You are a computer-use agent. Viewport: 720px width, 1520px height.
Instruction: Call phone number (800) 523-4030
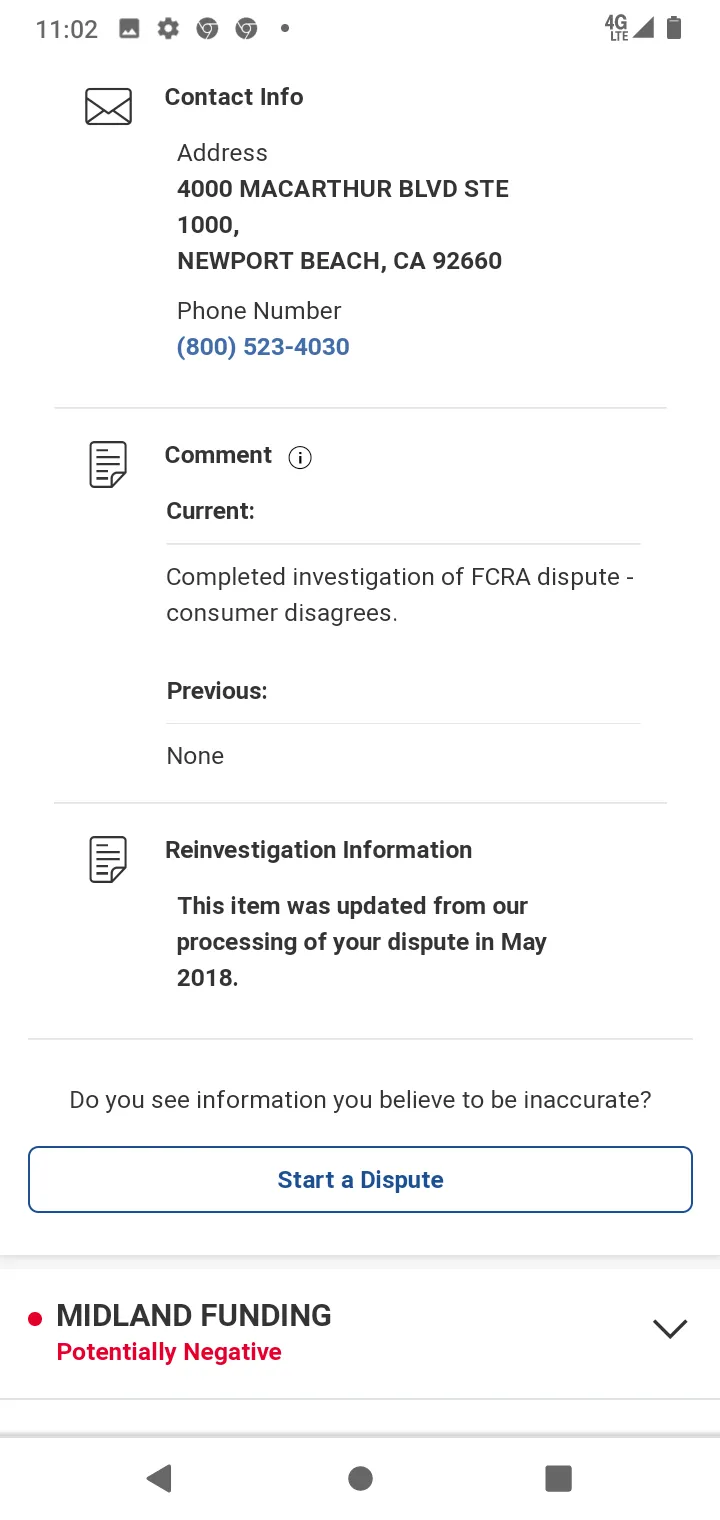[x=263, y=347]
